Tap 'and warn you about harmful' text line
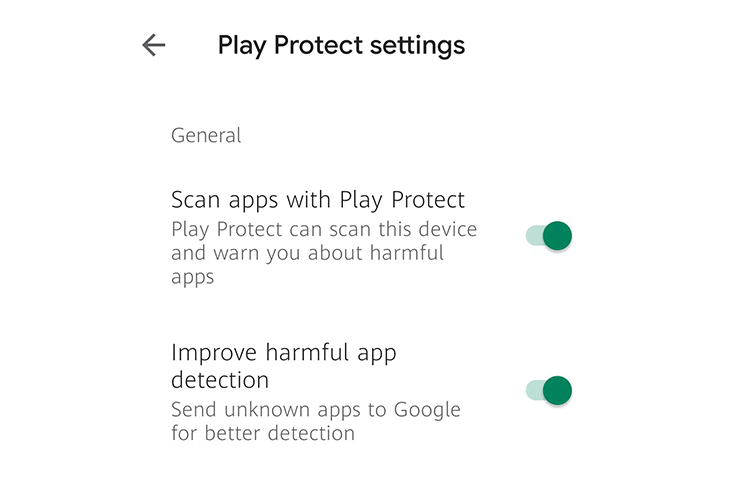Screen dimensions: 750x500 point(308,253)
